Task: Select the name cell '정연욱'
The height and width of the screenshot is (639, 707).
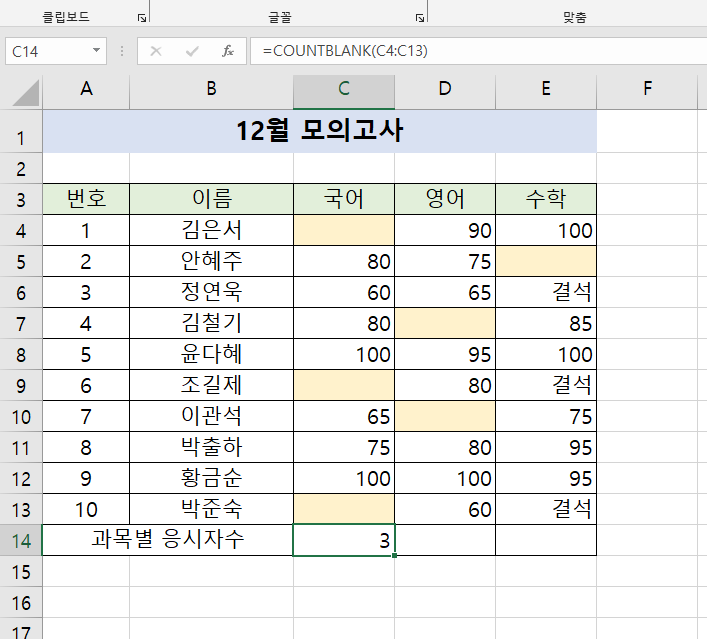Action: click(x=211, y=292)
